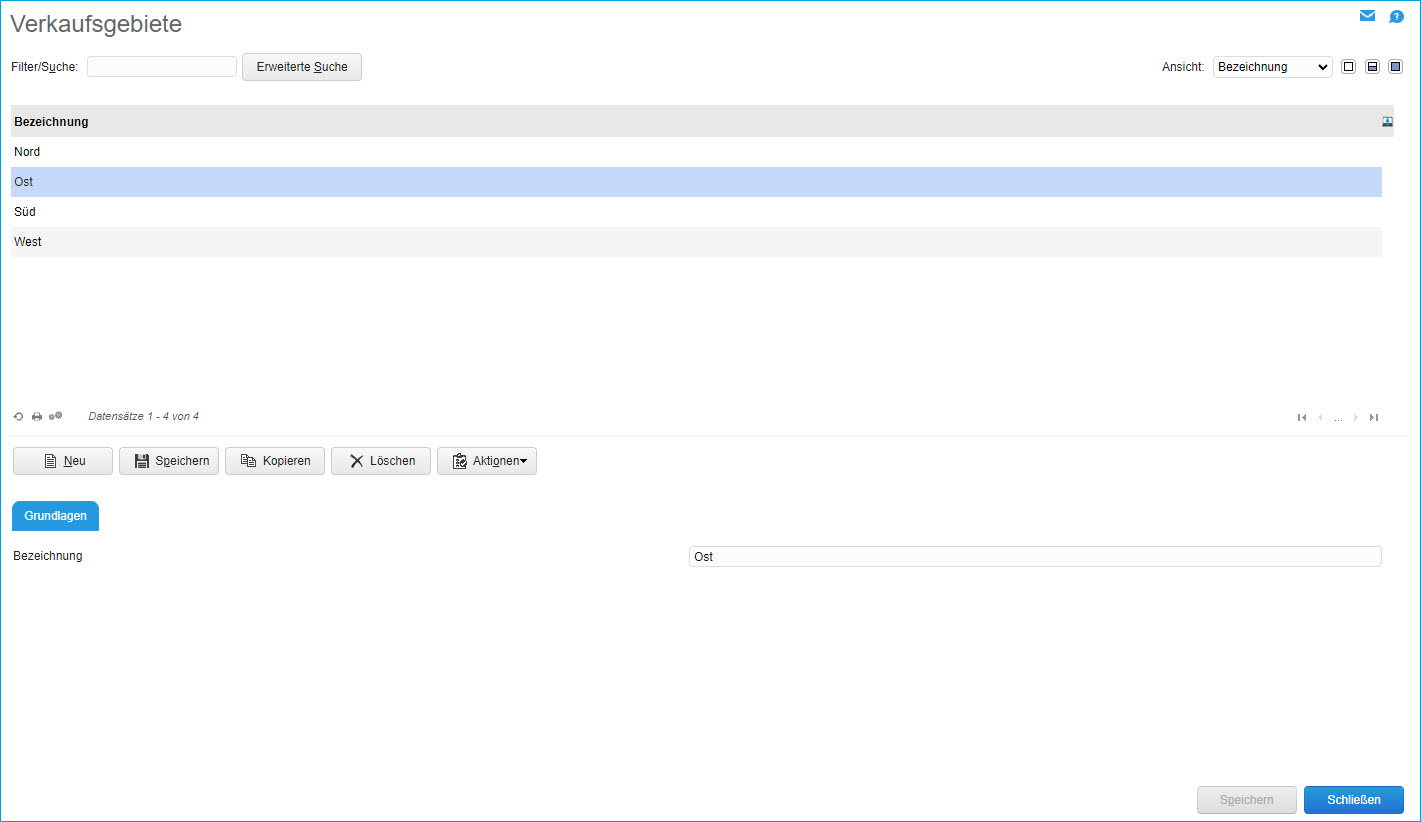
Task: Open the mail envelope icon
Action: tap(1367, 16)
